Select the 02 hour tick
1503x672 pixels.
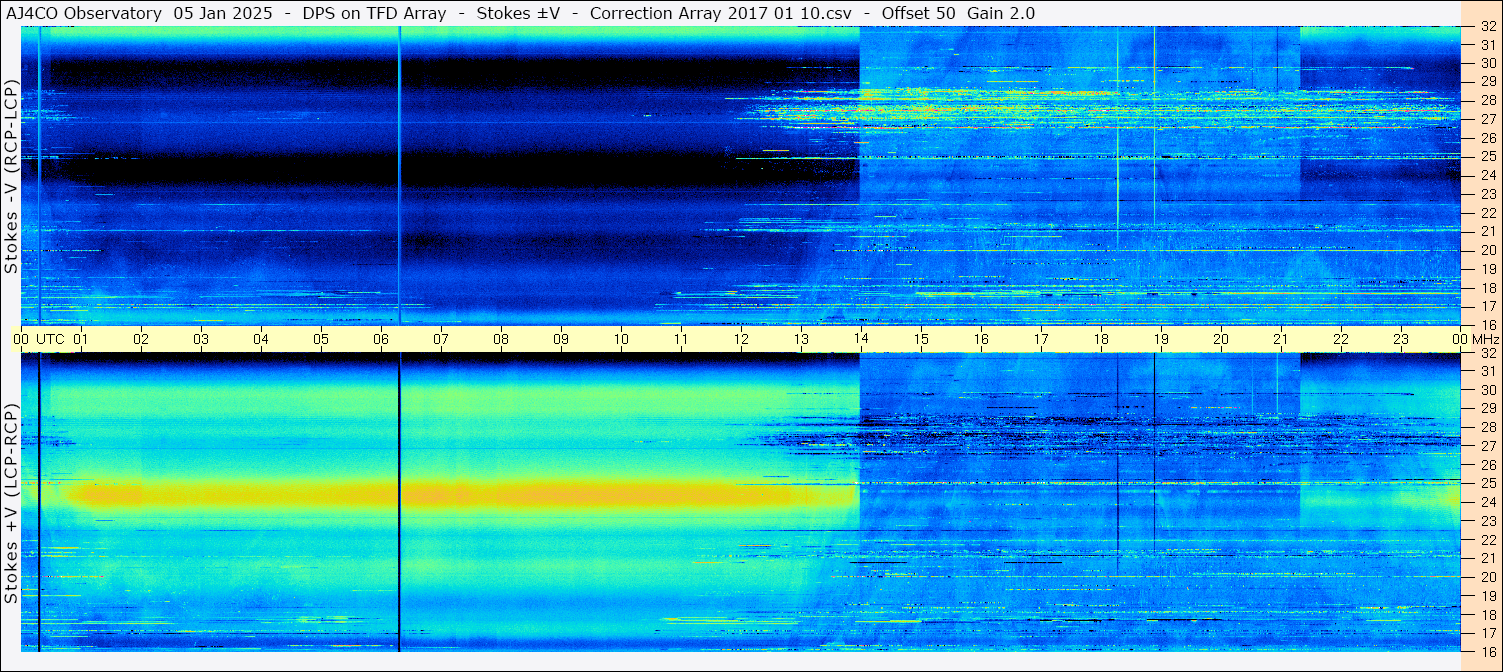tap(141, 339)
